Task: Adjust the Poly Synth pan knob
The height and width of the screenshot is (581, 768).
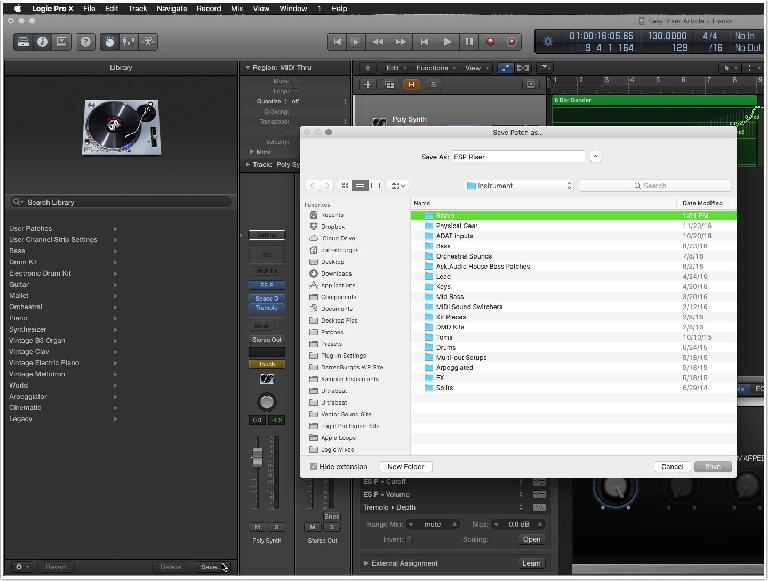Action: (266, 402)
